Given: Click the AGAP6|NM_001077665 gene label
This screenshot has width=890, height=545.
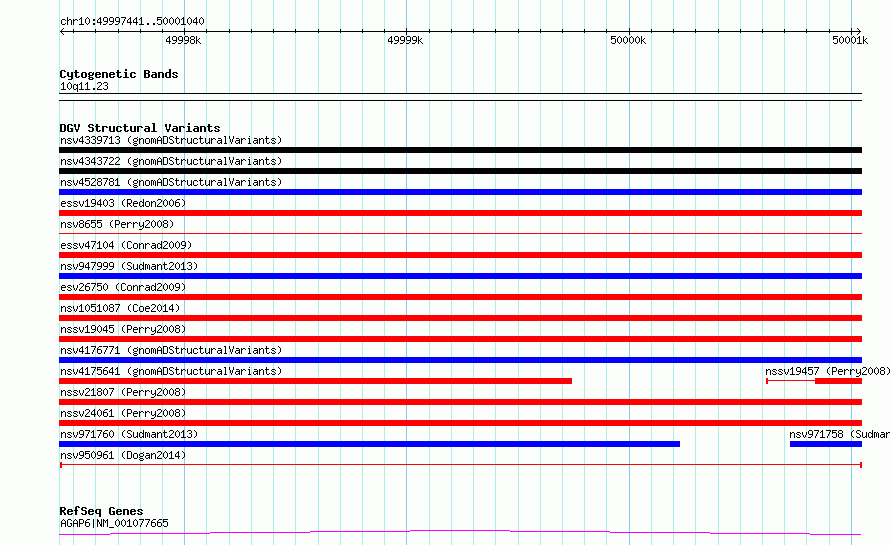Looking at the screenshot, I should coord(114,523).
